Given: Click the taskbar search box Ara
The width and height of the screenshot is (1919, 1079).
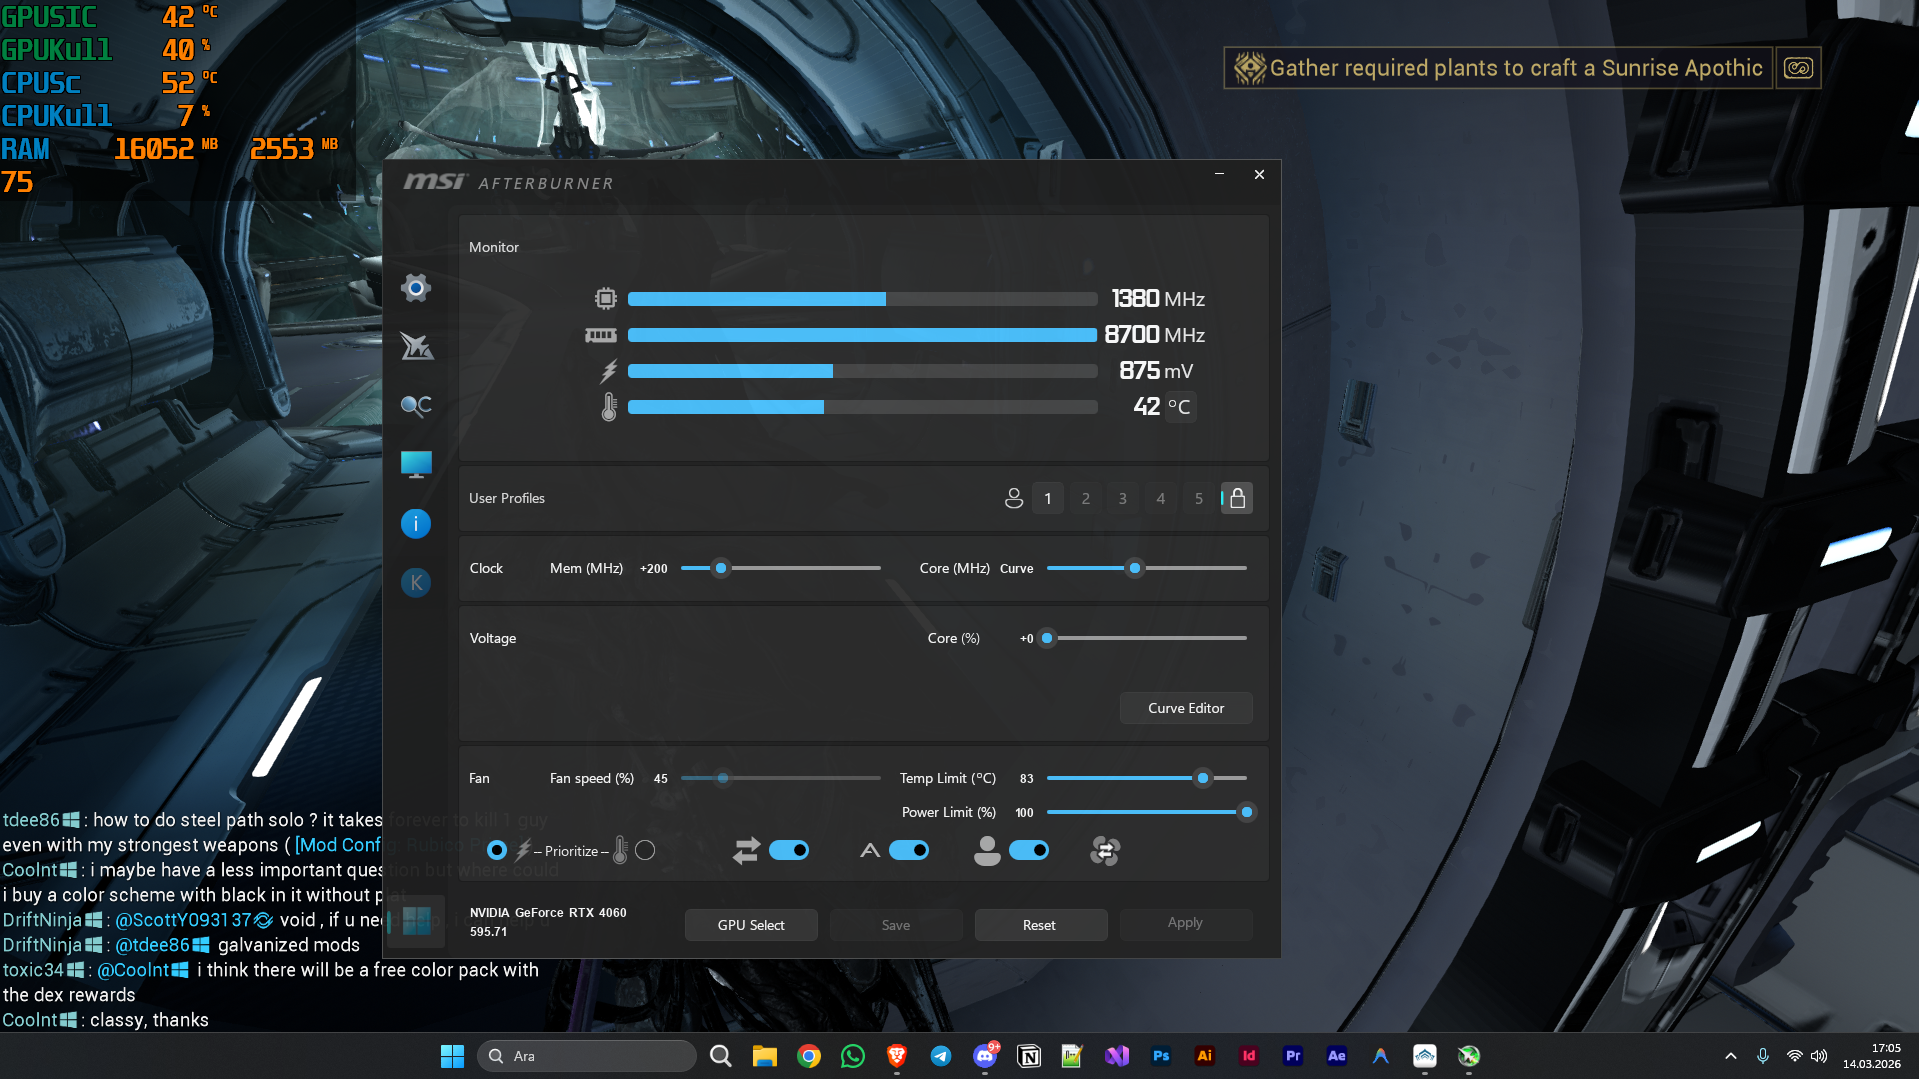Looking at the screenshot, I should 587,1056.
